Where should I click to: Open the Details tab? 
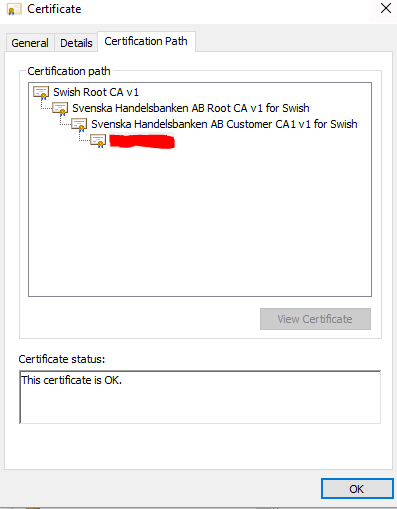76,43
